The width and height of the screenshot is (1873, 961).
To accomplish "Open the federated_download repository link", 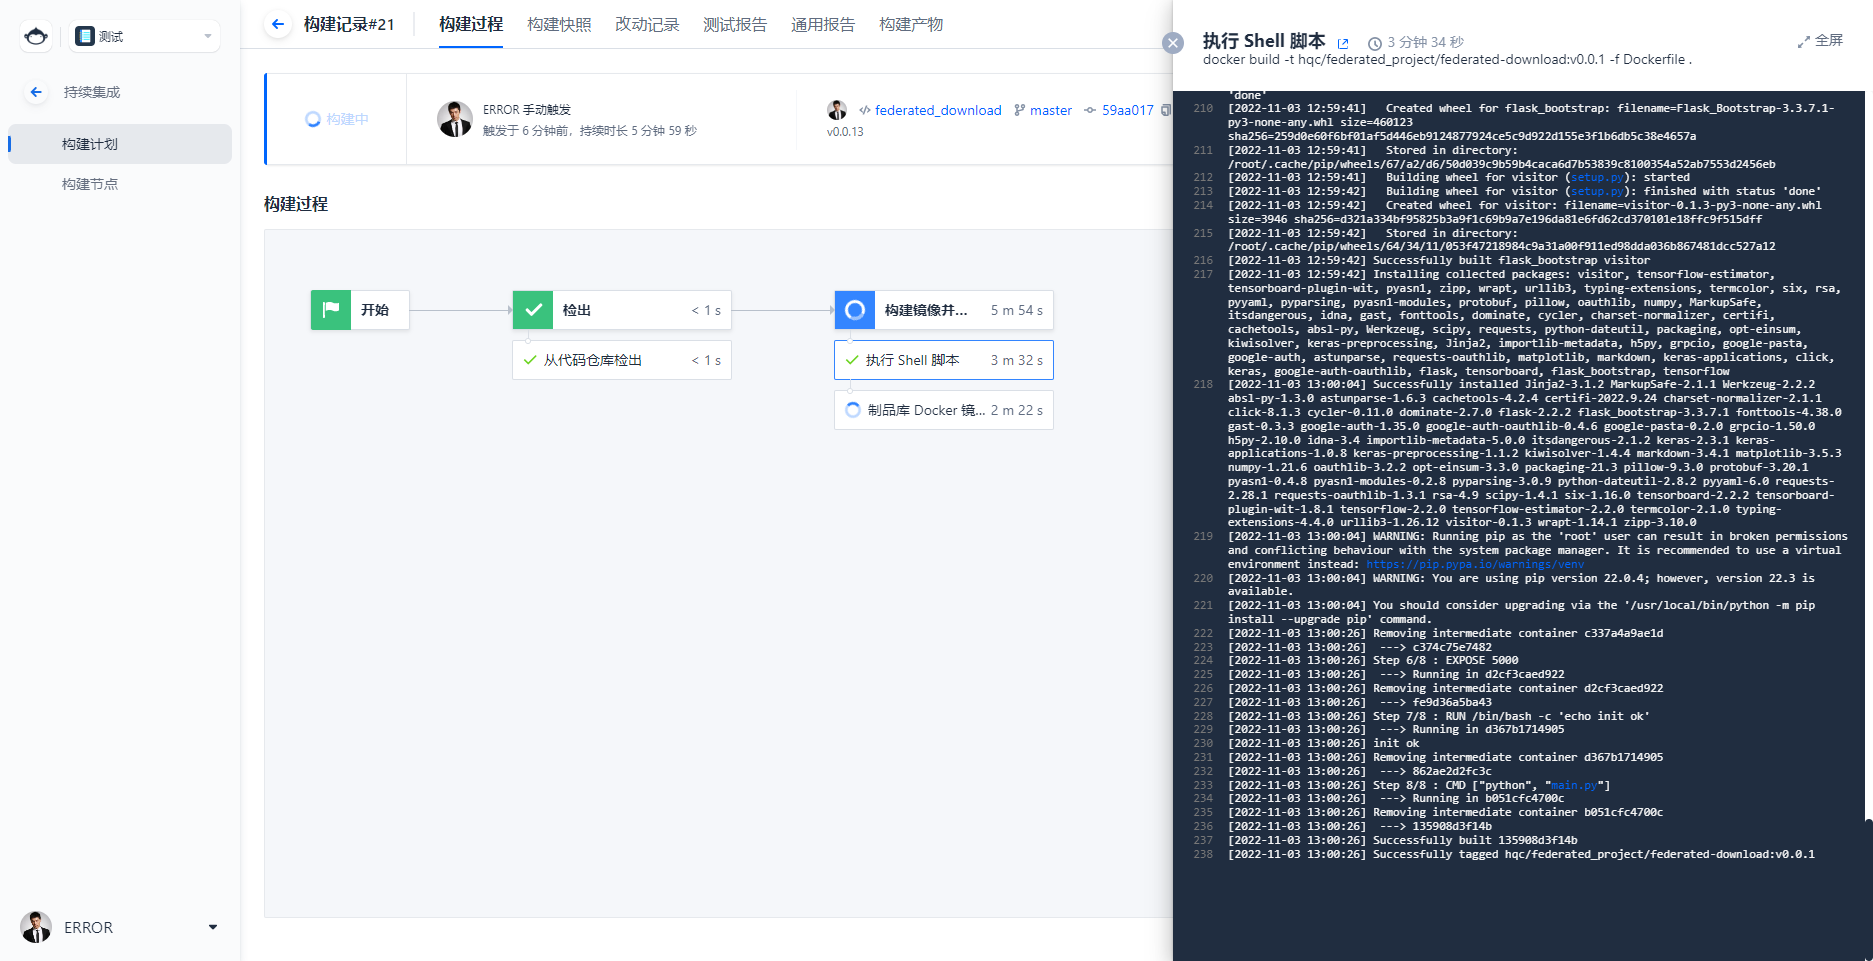I will [x=938, y=110].
